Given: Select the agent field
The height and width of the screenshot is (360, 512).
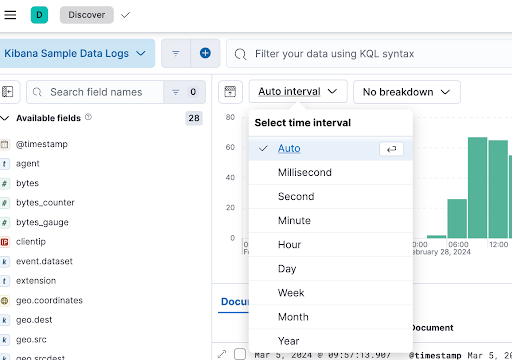Looking at the screenshot, I should pos(28,164).
